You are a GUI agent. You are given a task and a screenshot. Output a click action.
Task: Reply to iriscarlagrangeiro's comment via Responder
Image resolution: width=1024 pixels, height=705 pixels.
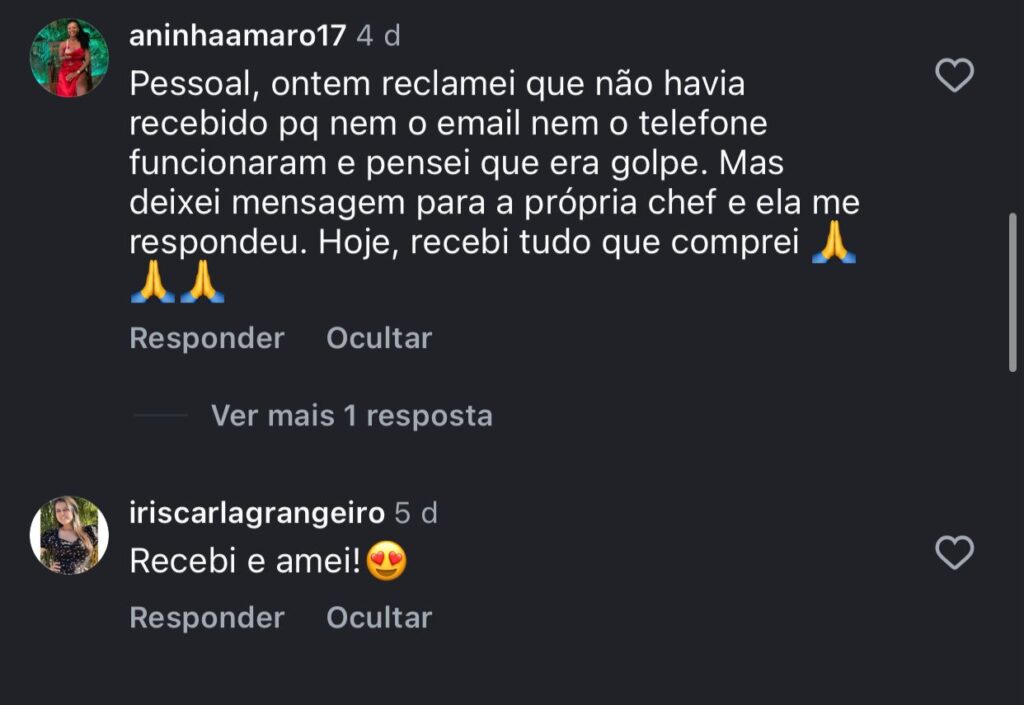(207, 618)
